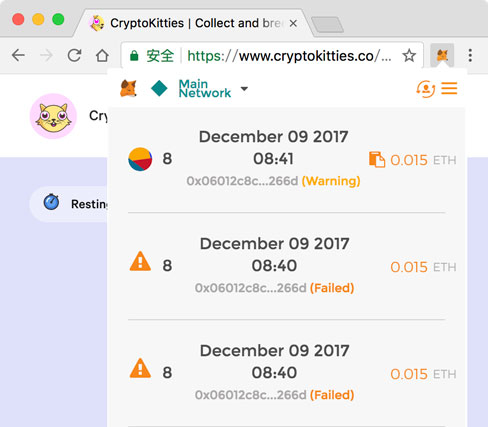
Task: Click warning triangle of first failed transaction
Action: coord(140,261)
